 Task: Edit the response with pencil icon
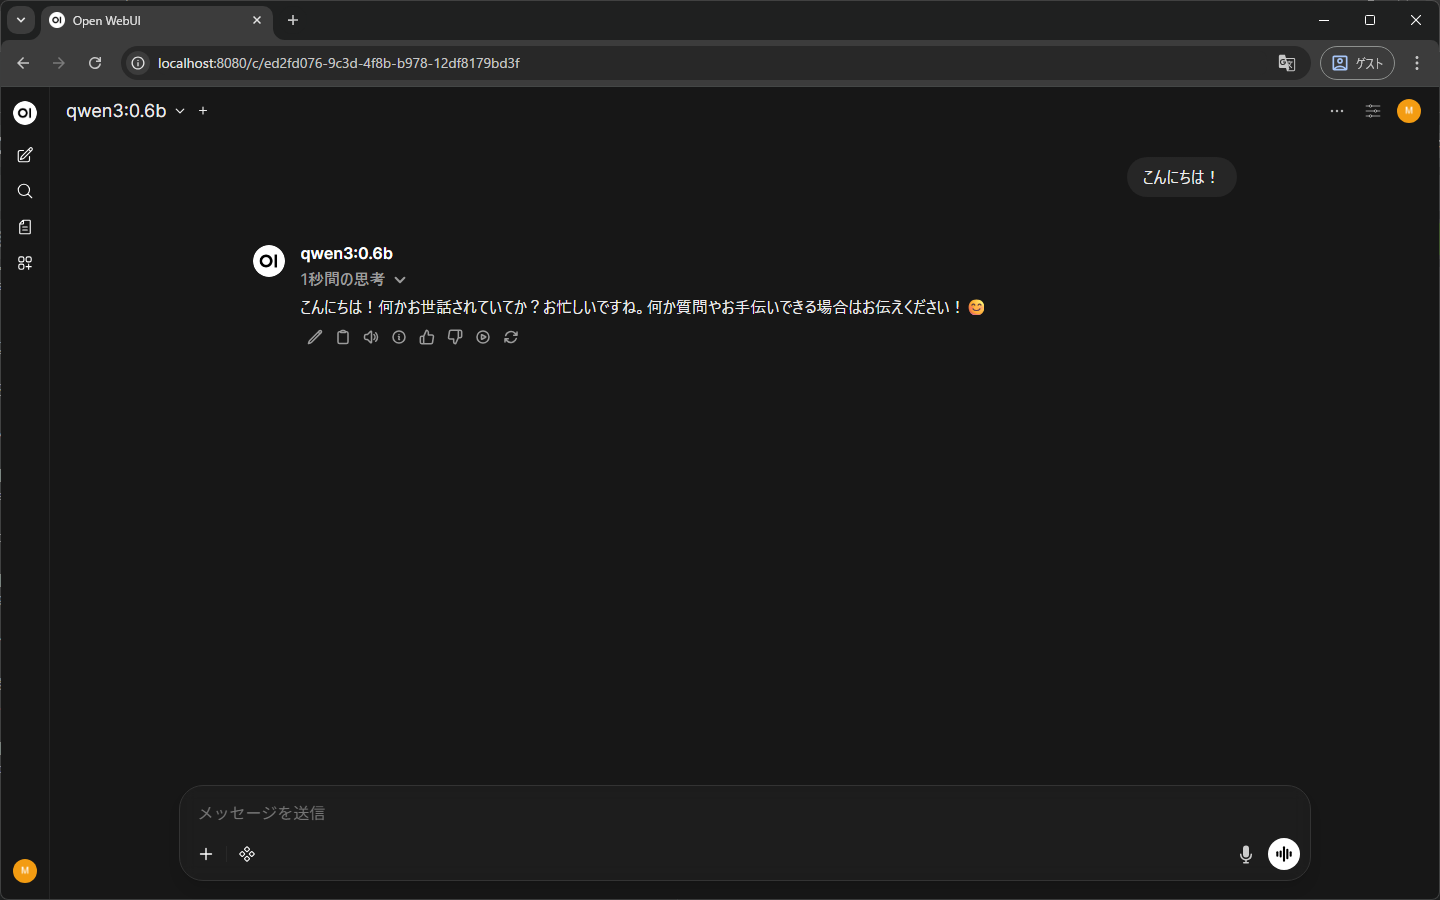315,338
